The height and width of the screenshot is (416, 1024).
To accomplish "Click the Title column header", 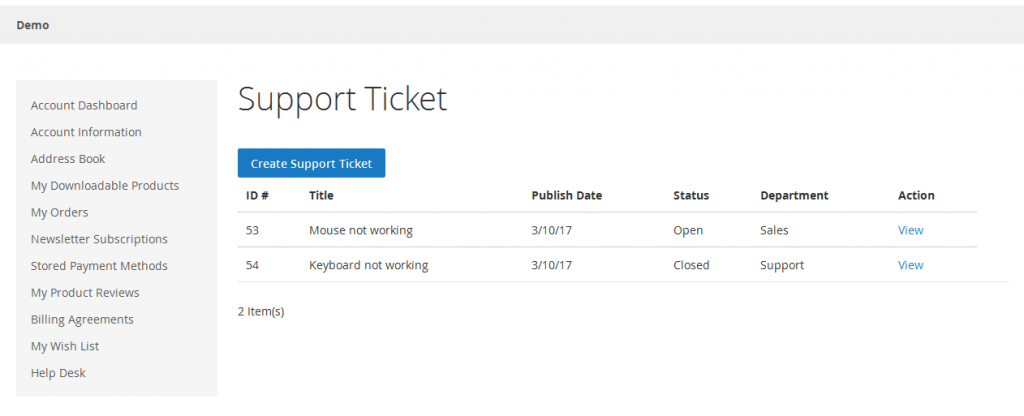I will (321, 195).
